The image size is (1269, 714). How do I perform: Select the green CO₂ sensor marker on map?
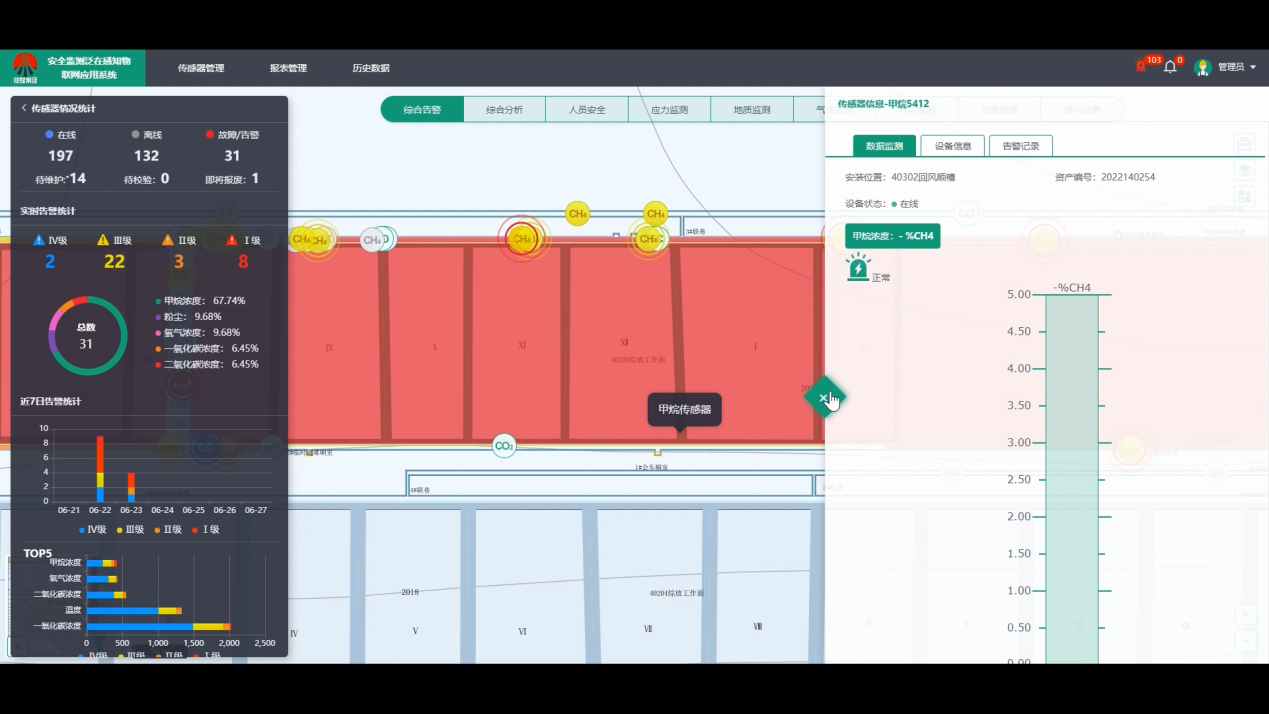click(x=504, y=446)
